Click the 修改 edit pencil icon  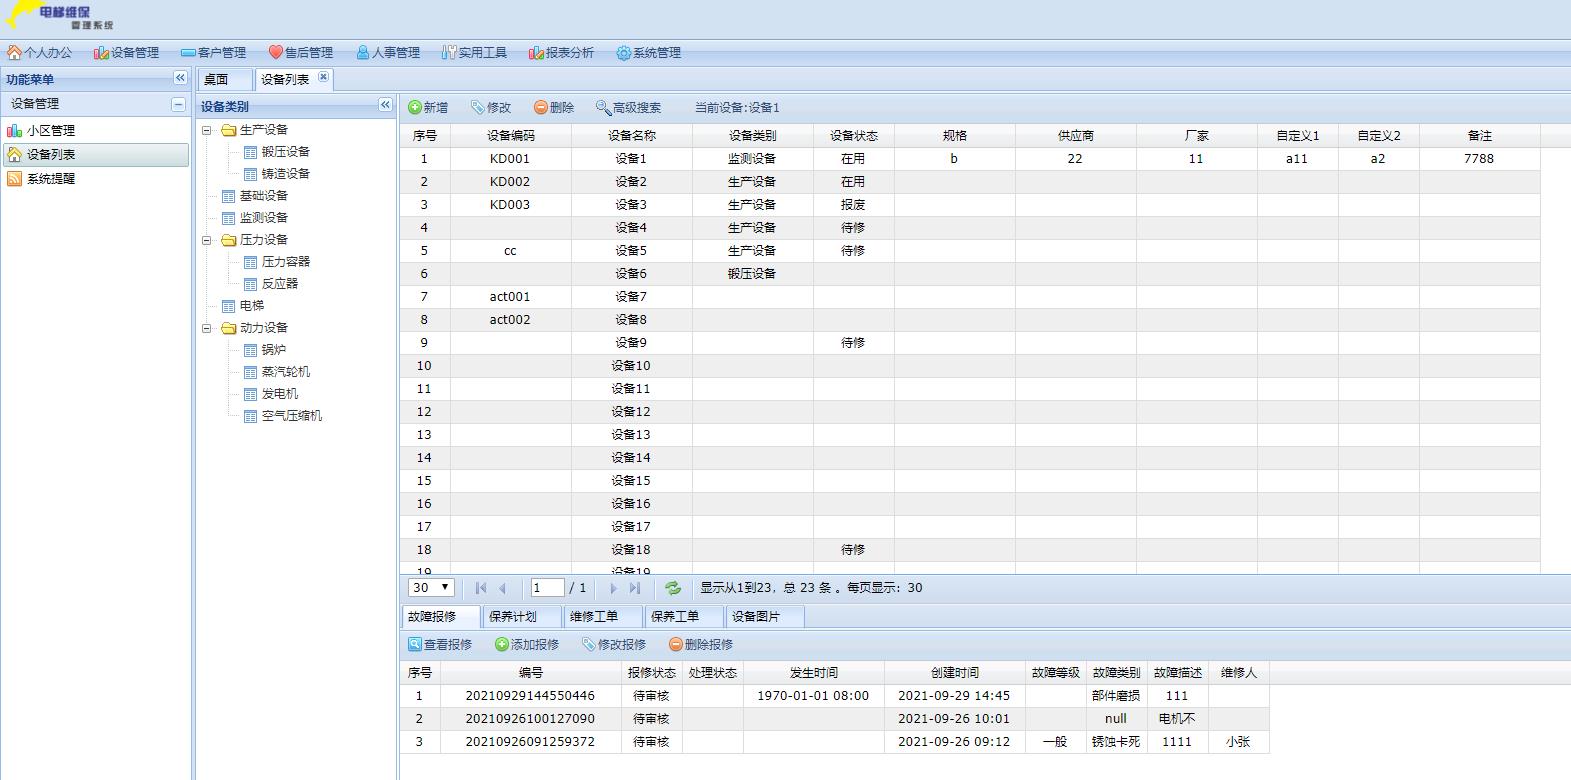click(478, 108)
